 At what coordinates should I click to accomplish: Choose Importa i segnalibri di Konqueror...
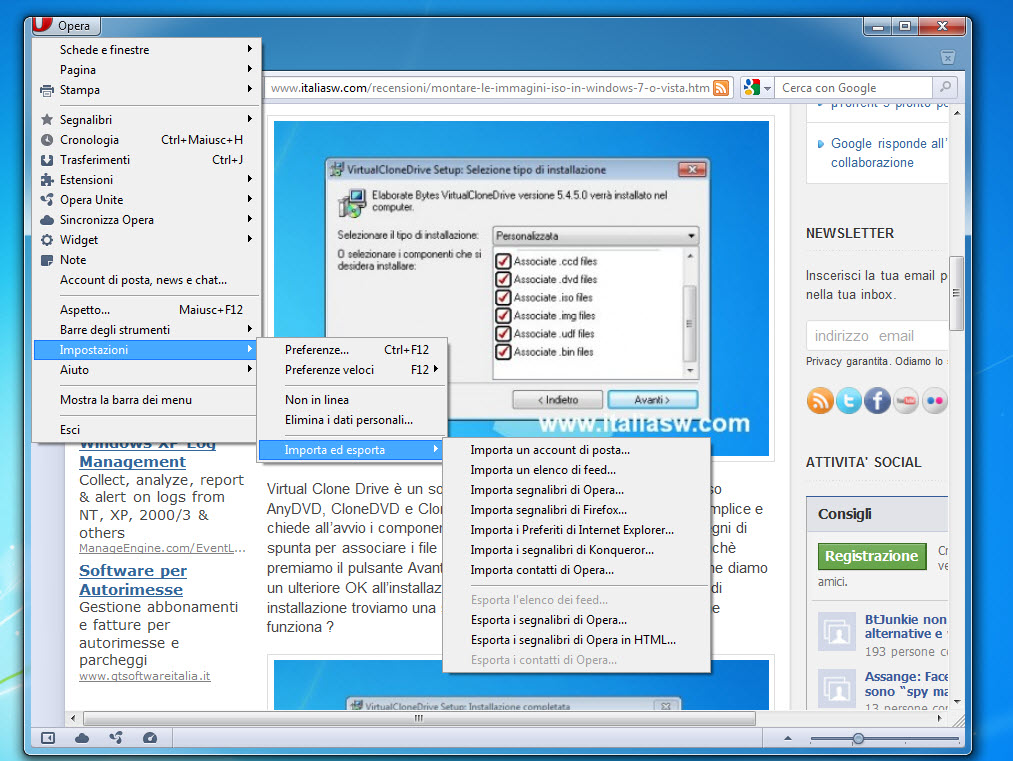(x=576, y=550)
